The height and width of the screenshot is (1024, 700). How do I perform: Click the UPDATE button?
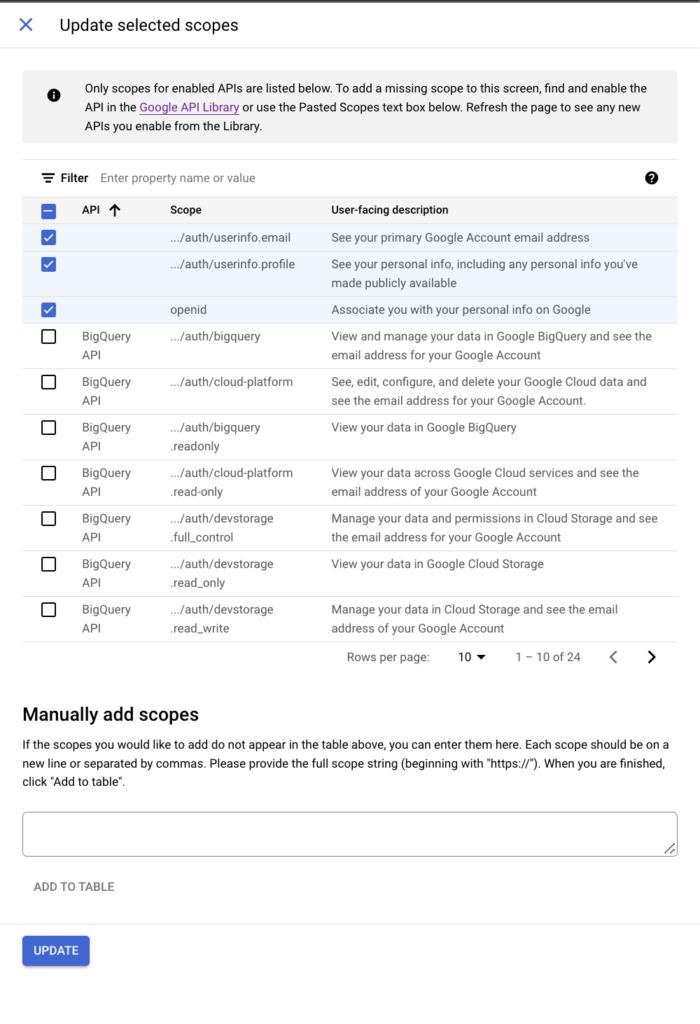click(56, 951)
